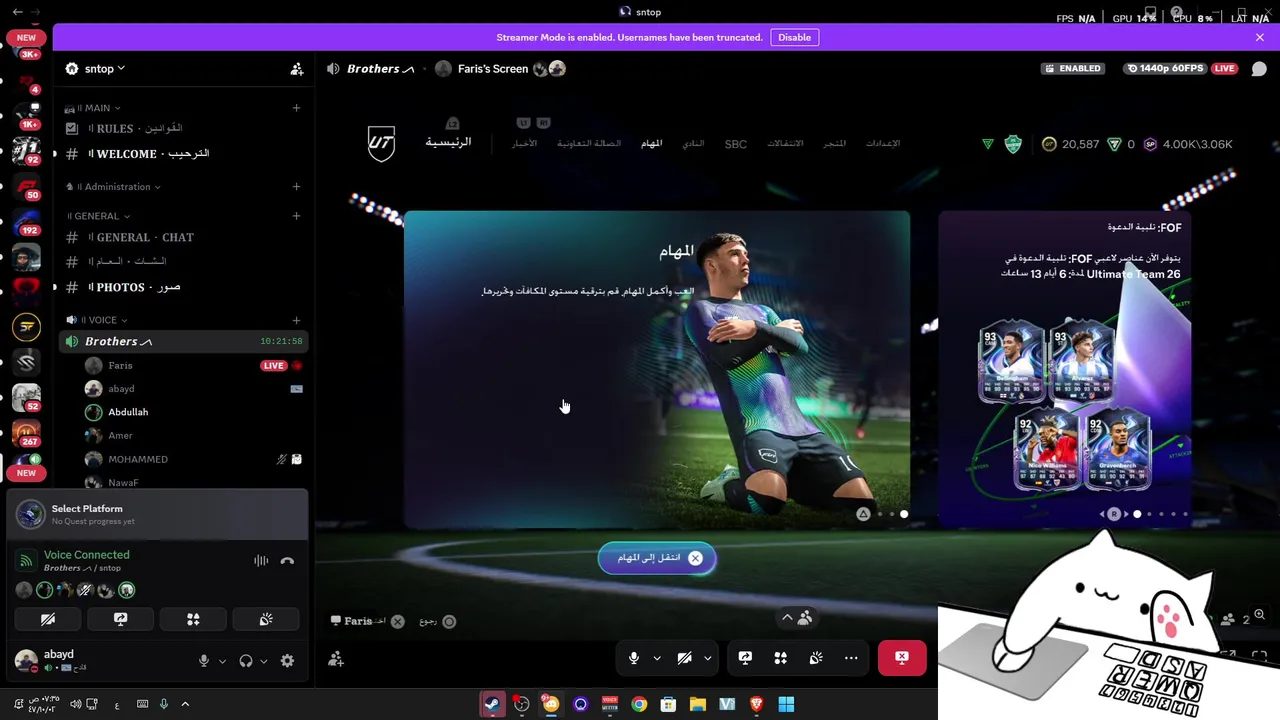This screenshot has height=720, width=1280.
Task: Open microphone input options chevron in user panel
Action: coord(222,661)
